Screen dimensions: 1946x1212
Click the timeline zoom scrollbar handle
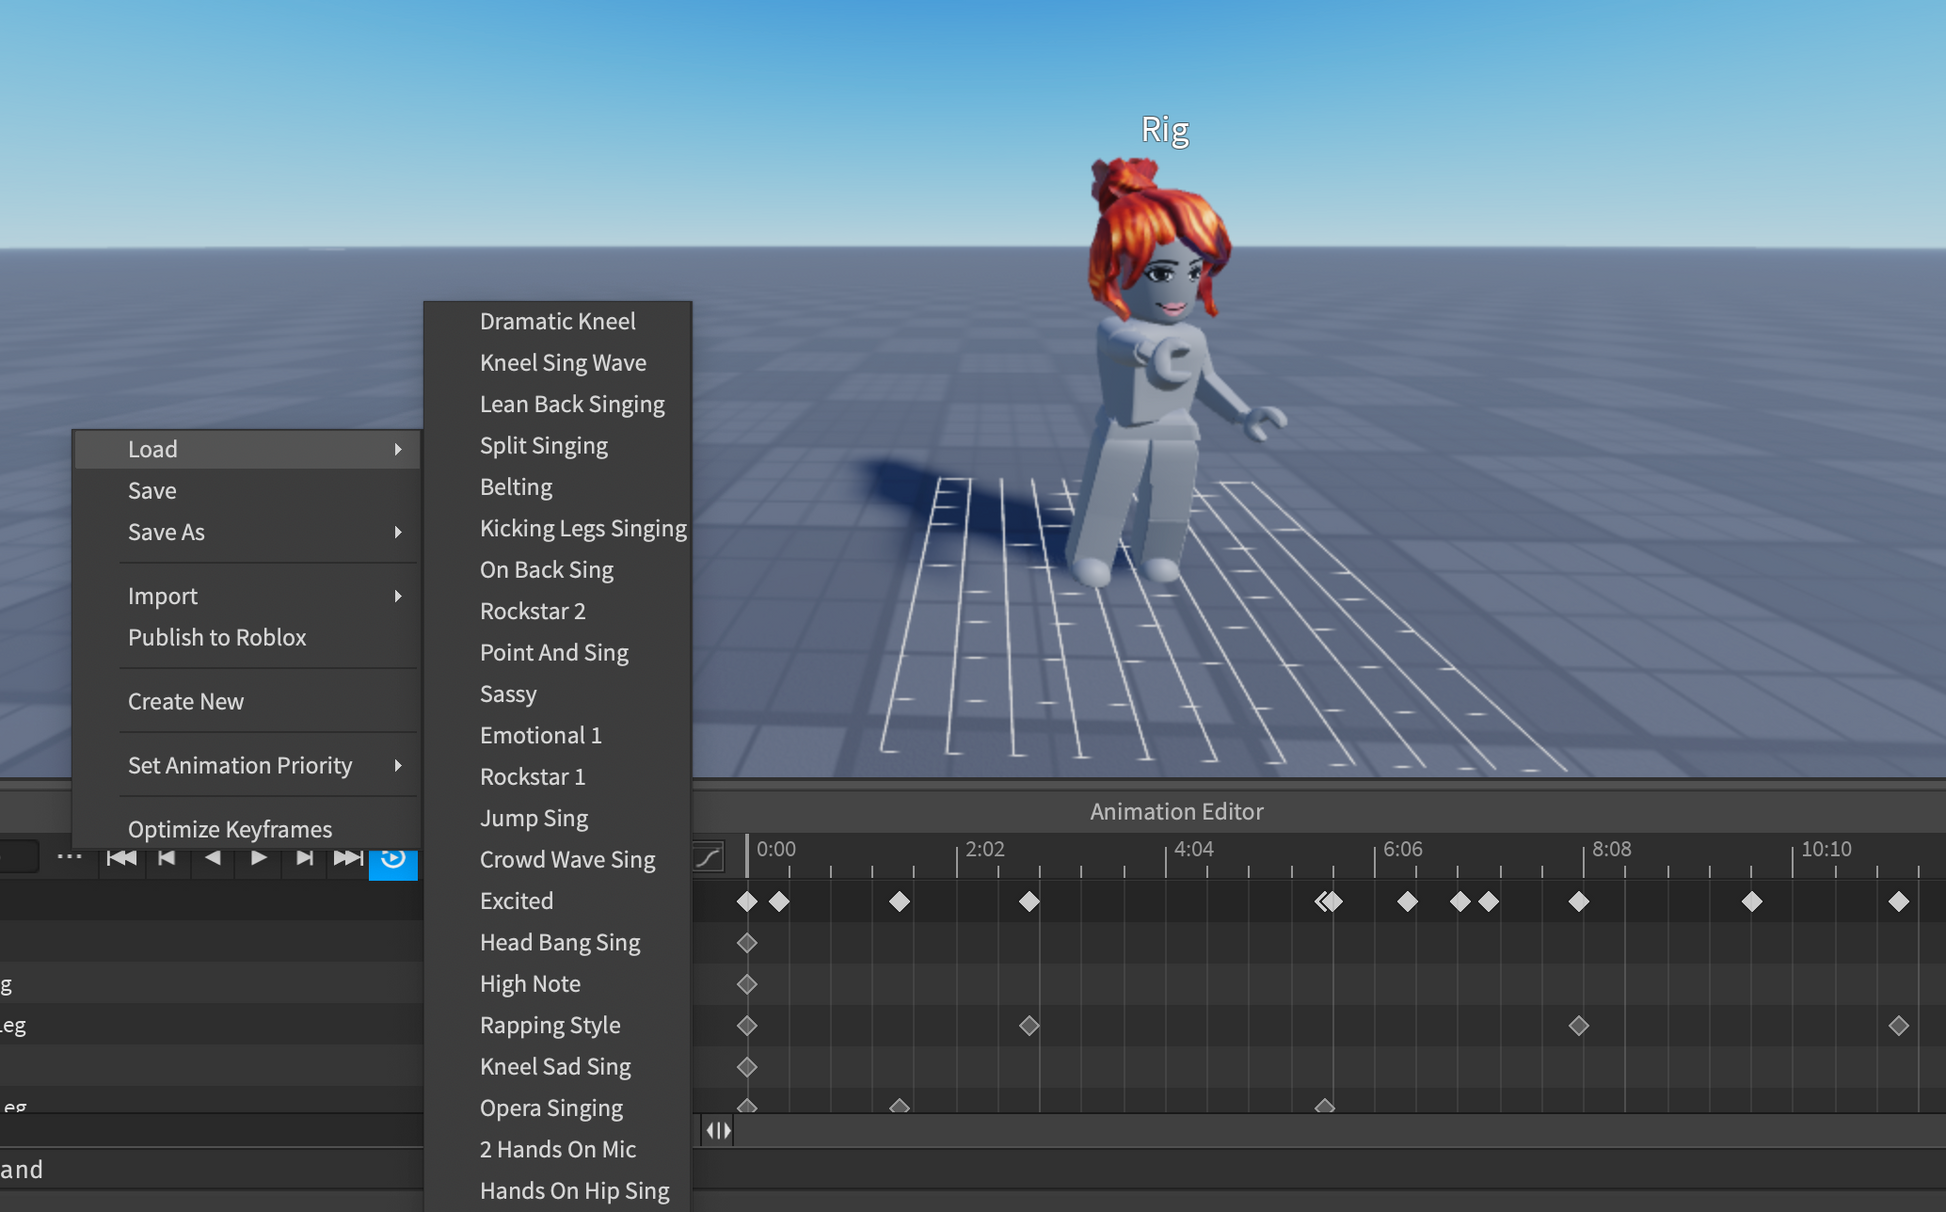[718, 1131]
